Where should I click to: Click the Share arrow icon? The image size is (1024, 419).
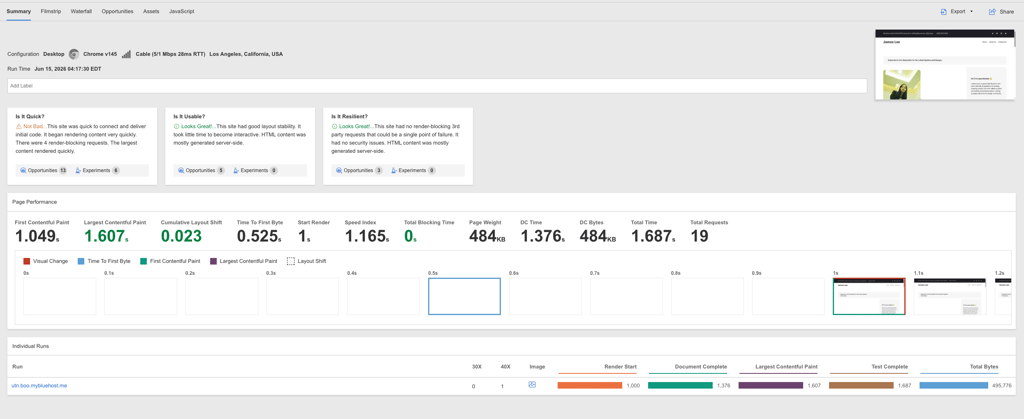click(x=992, y=11)
